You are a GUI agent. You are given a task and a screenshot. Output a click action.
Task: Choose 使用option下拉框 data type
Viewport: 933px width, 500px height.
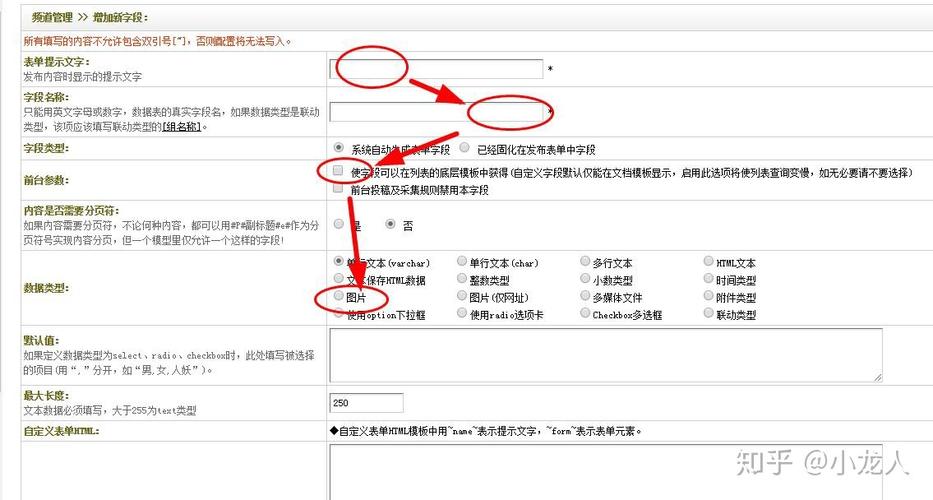pyautogui.click(x=339, y=312)
